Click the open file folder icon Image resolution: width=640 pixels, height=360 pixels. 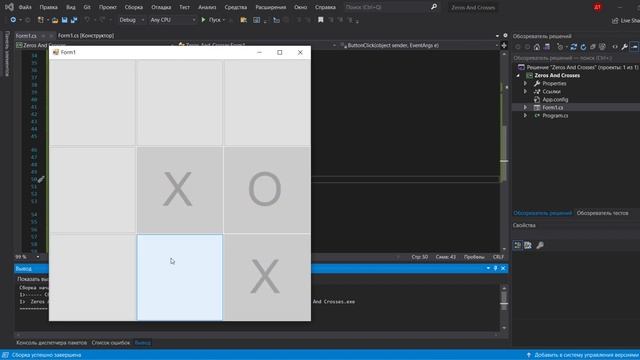[55, 20]
